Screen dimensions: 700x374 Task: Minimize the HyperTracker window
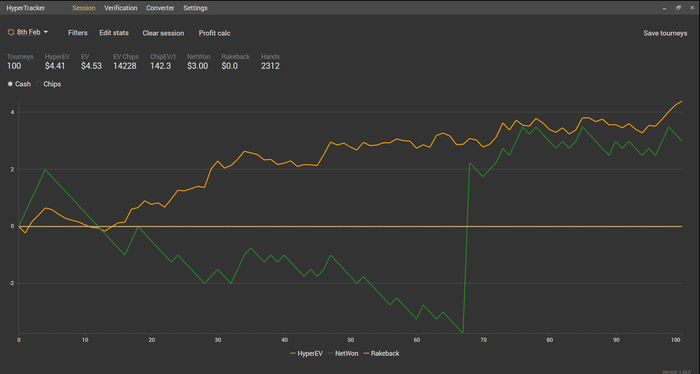tap(664, 8)
